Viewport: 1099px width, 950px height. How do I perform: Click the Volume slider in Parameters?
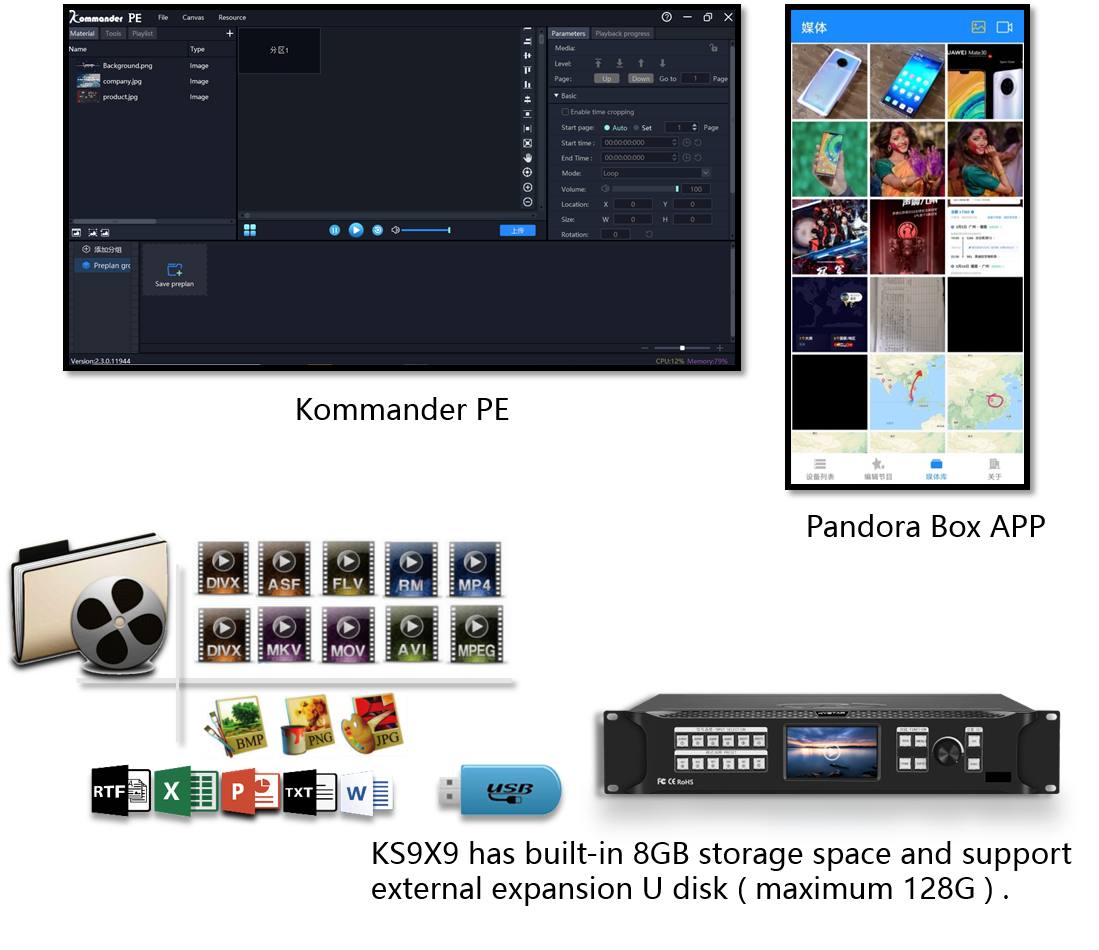(645, 189)
